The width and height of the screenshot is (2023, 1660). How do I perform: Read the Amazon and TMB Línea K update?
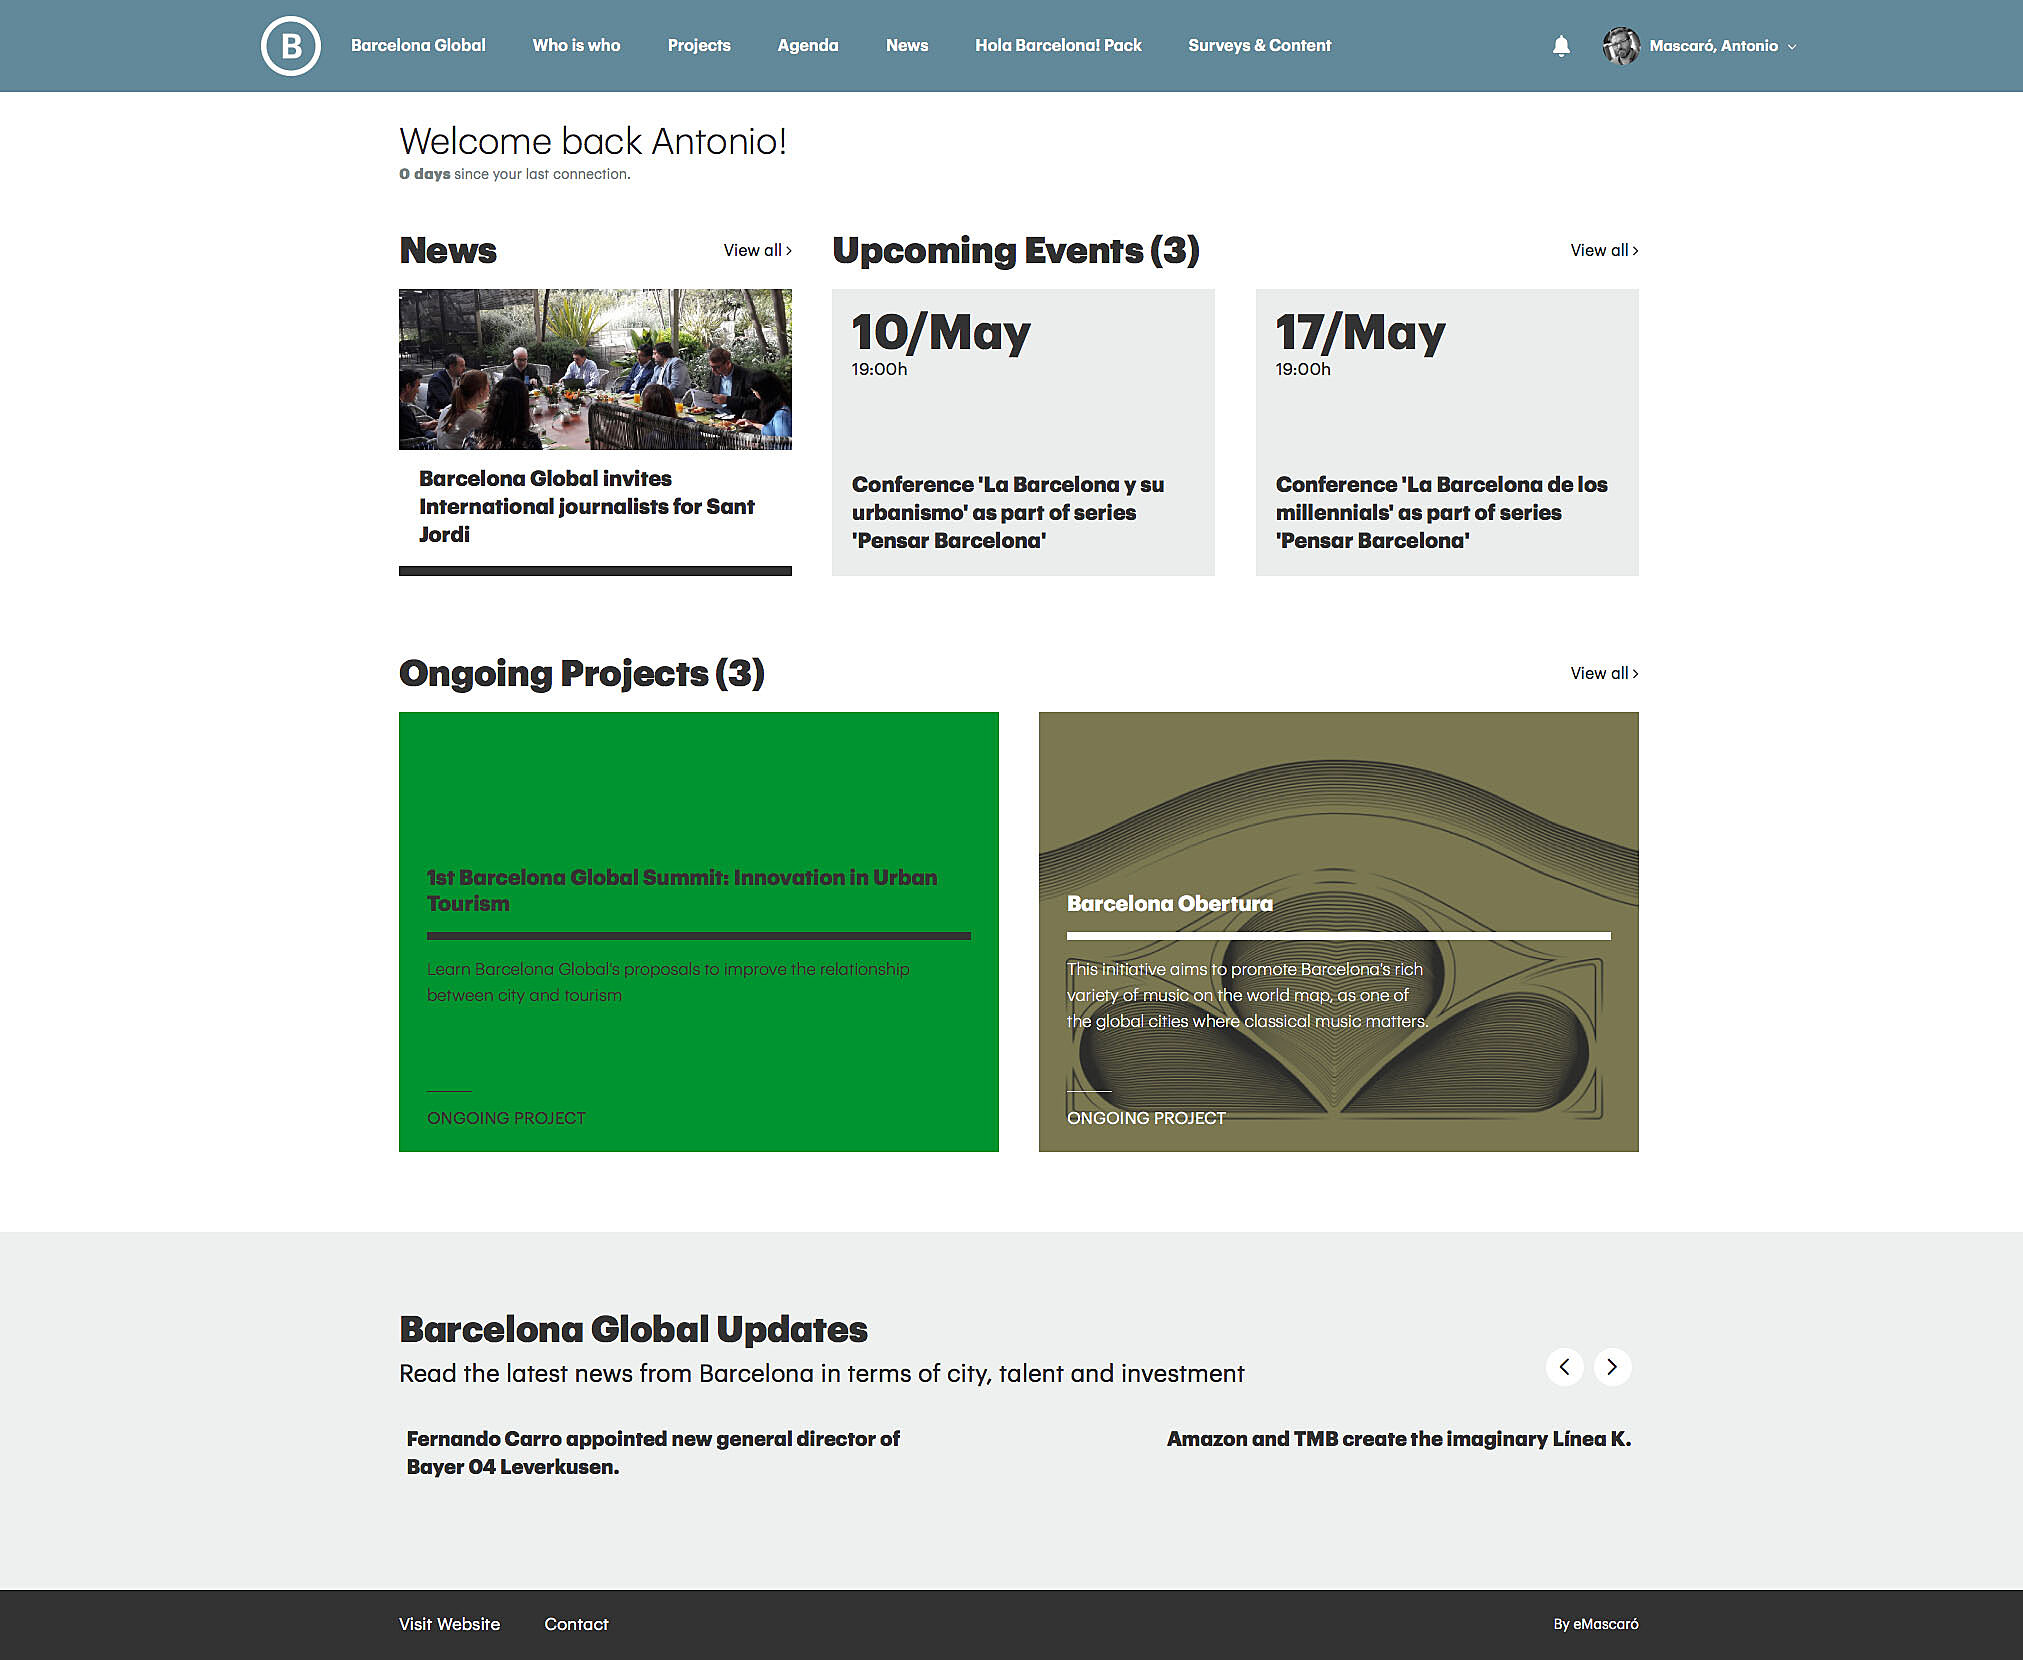[1398, 1439]
